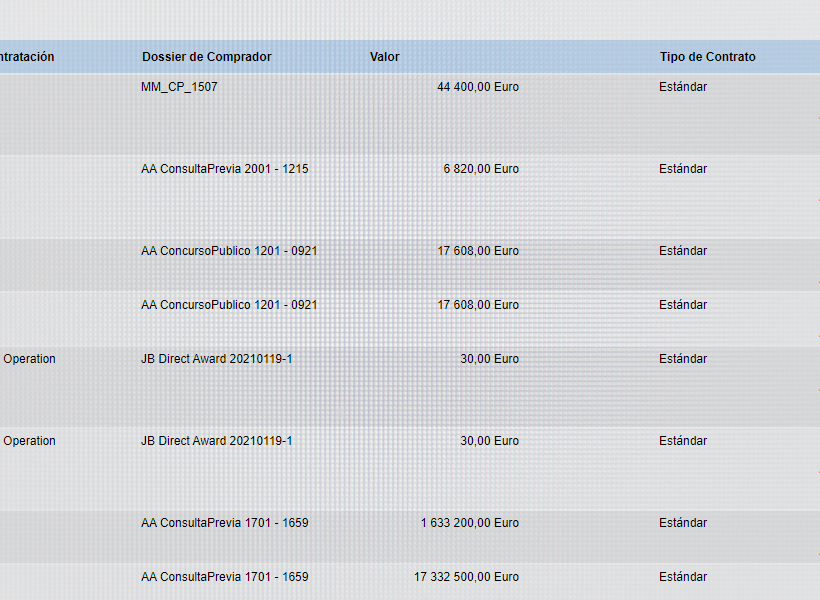Open ConsultaPrevia 1701 - 1659 dossier valued 1 633 200,00
Screen dimensions: 820x600
pos(224,523)
